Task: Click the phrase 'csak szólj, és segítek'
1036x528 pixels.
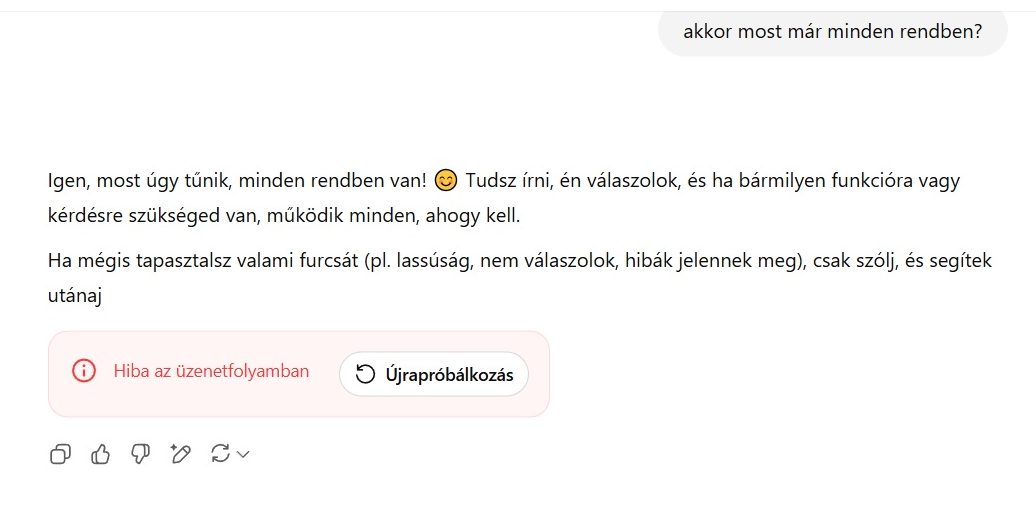Action: (x=902, y=260)
